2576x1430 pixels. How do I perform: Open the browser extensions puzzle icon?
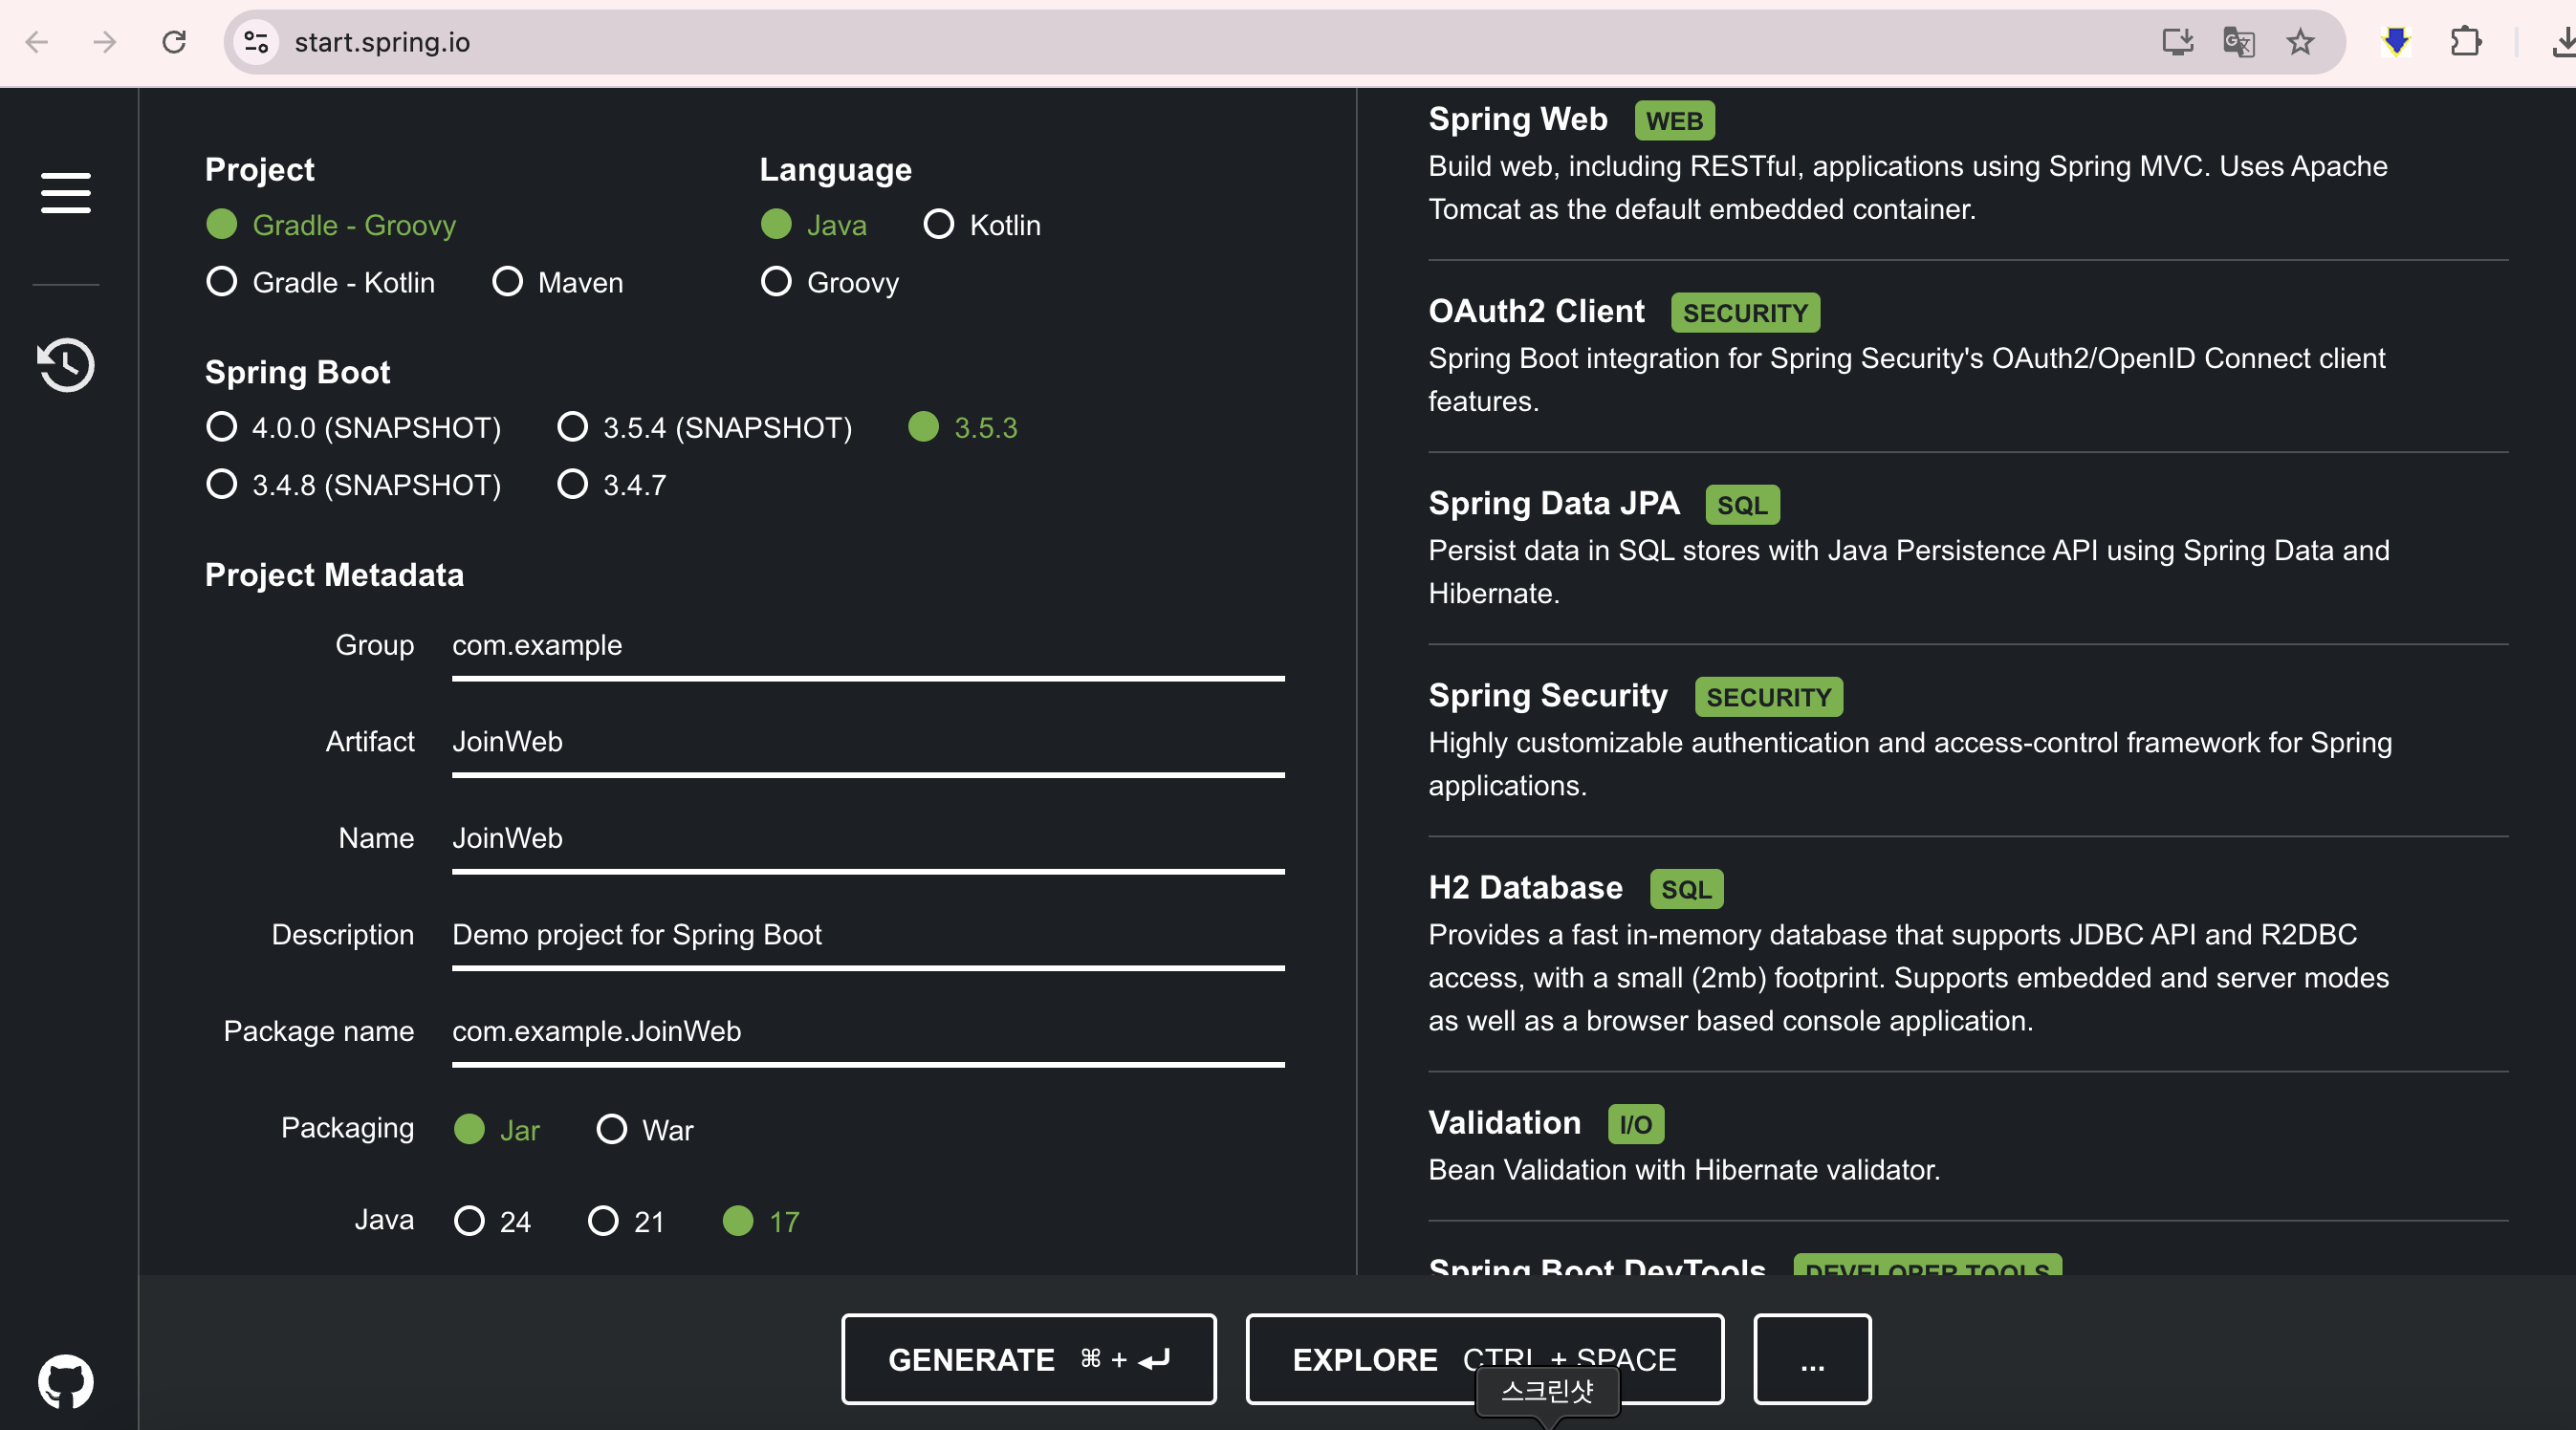tap(2466, 42)
